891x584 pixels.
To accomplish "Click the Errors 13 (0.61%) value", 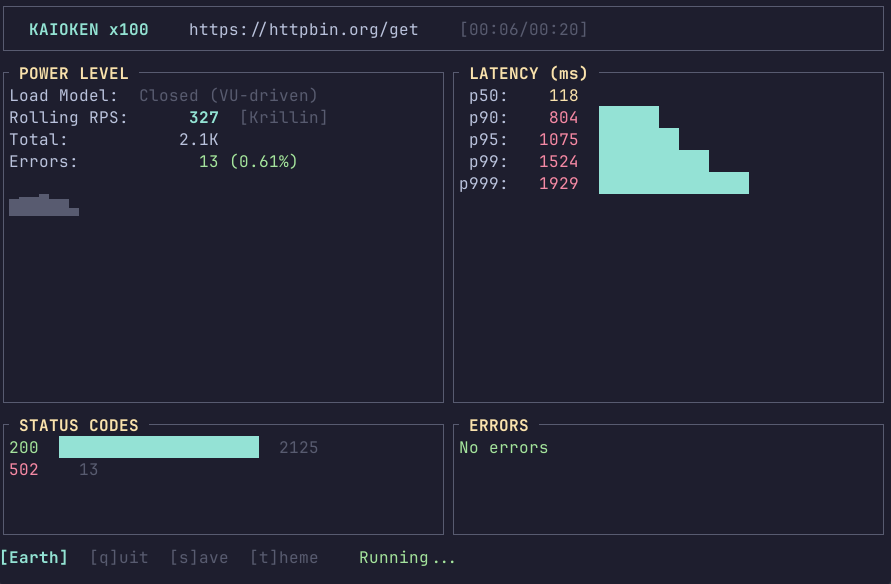I will click(x=248, y=162).
